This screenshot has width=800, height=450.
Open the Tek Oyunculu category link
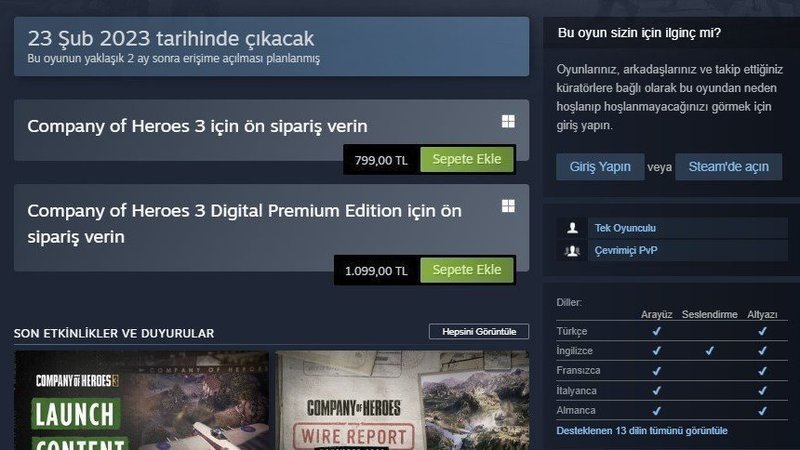(x=625, y=228)
